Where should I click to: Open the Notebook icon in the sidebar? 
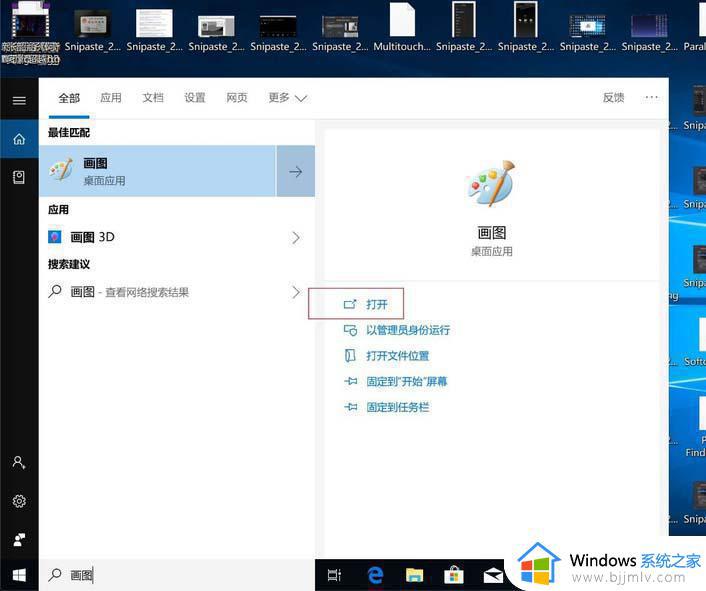pos(19,177)
